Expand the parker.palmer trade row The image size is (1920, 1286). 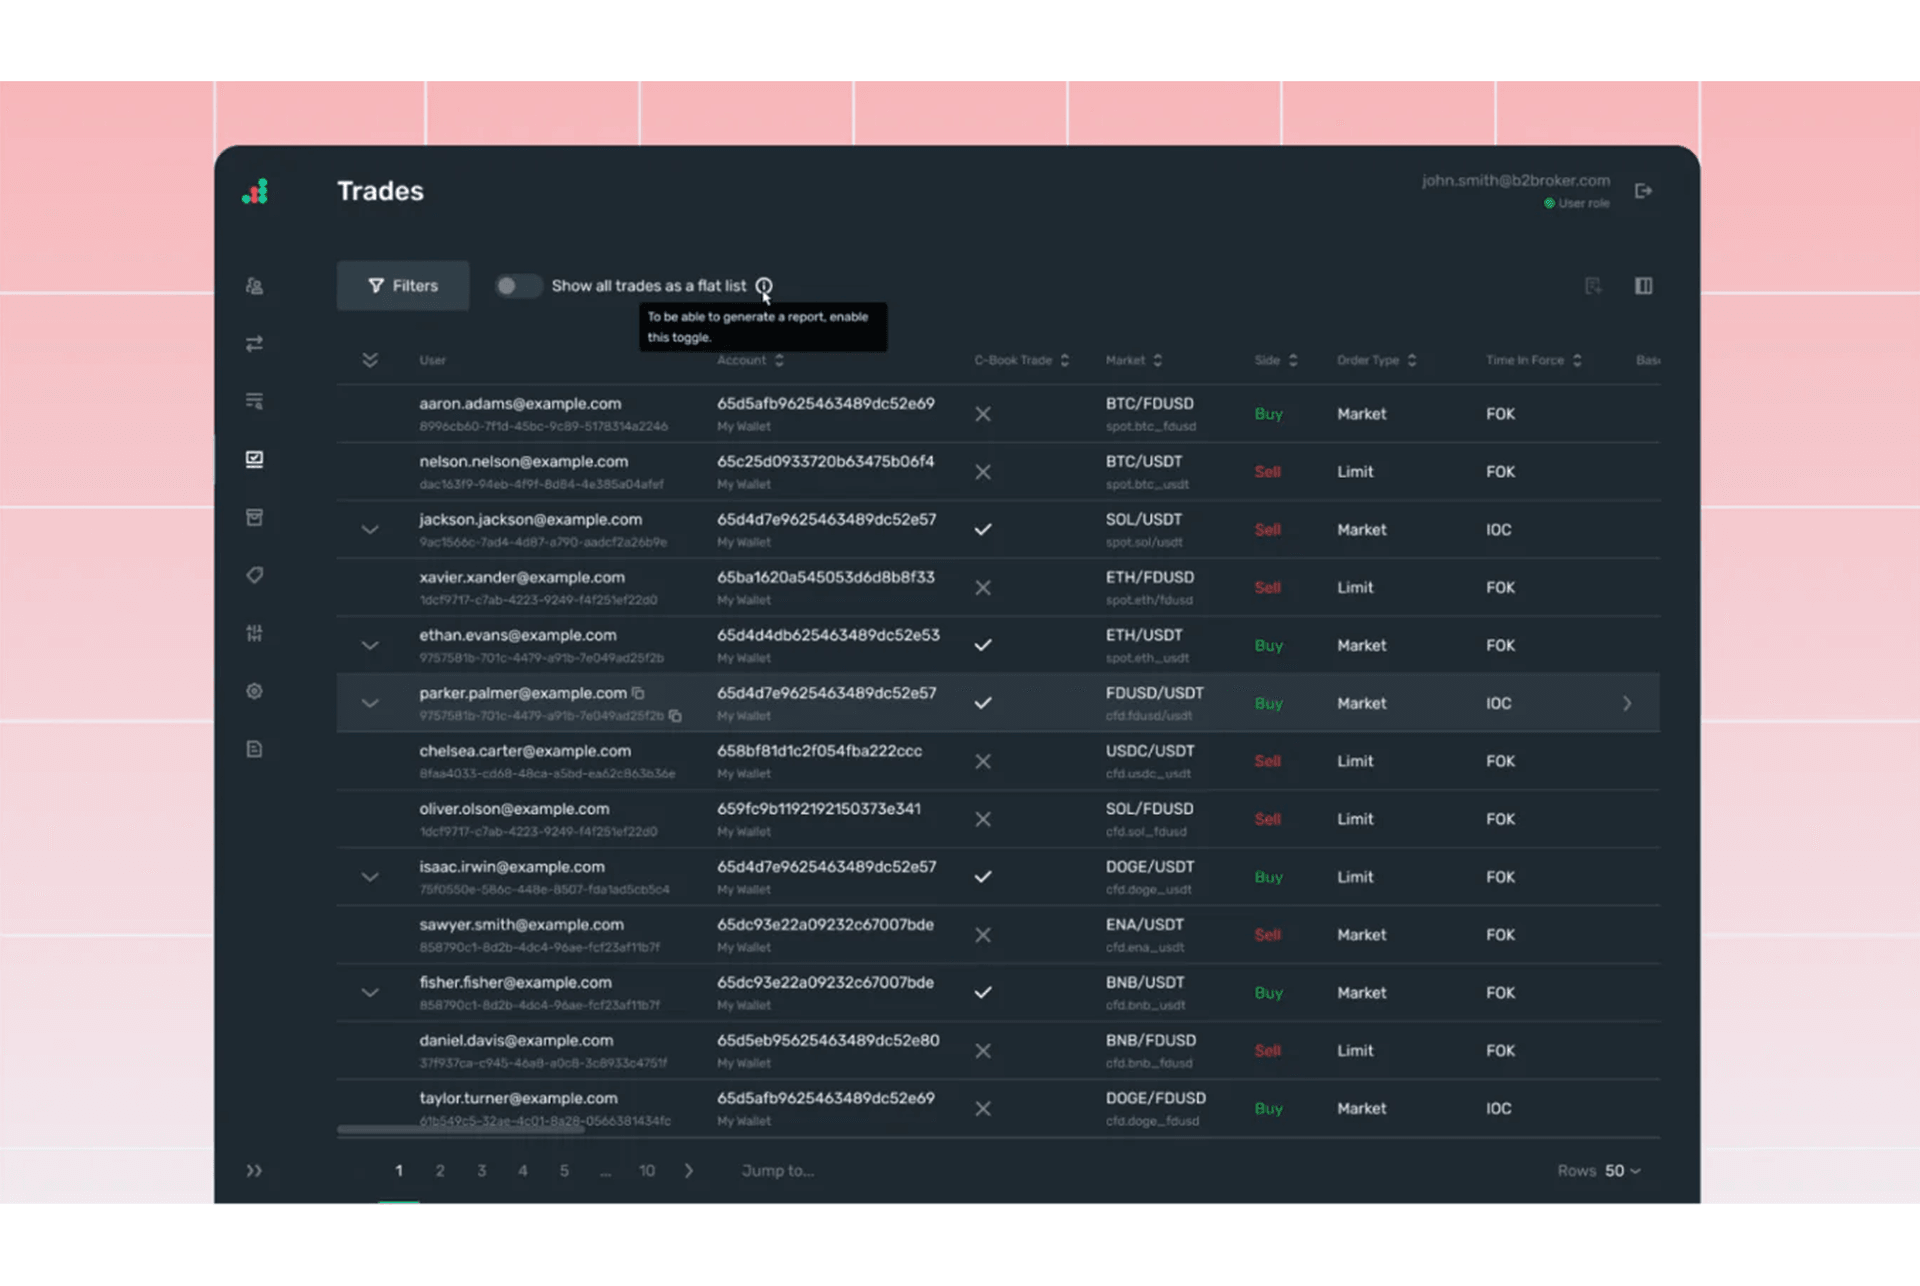coord(370,703)
